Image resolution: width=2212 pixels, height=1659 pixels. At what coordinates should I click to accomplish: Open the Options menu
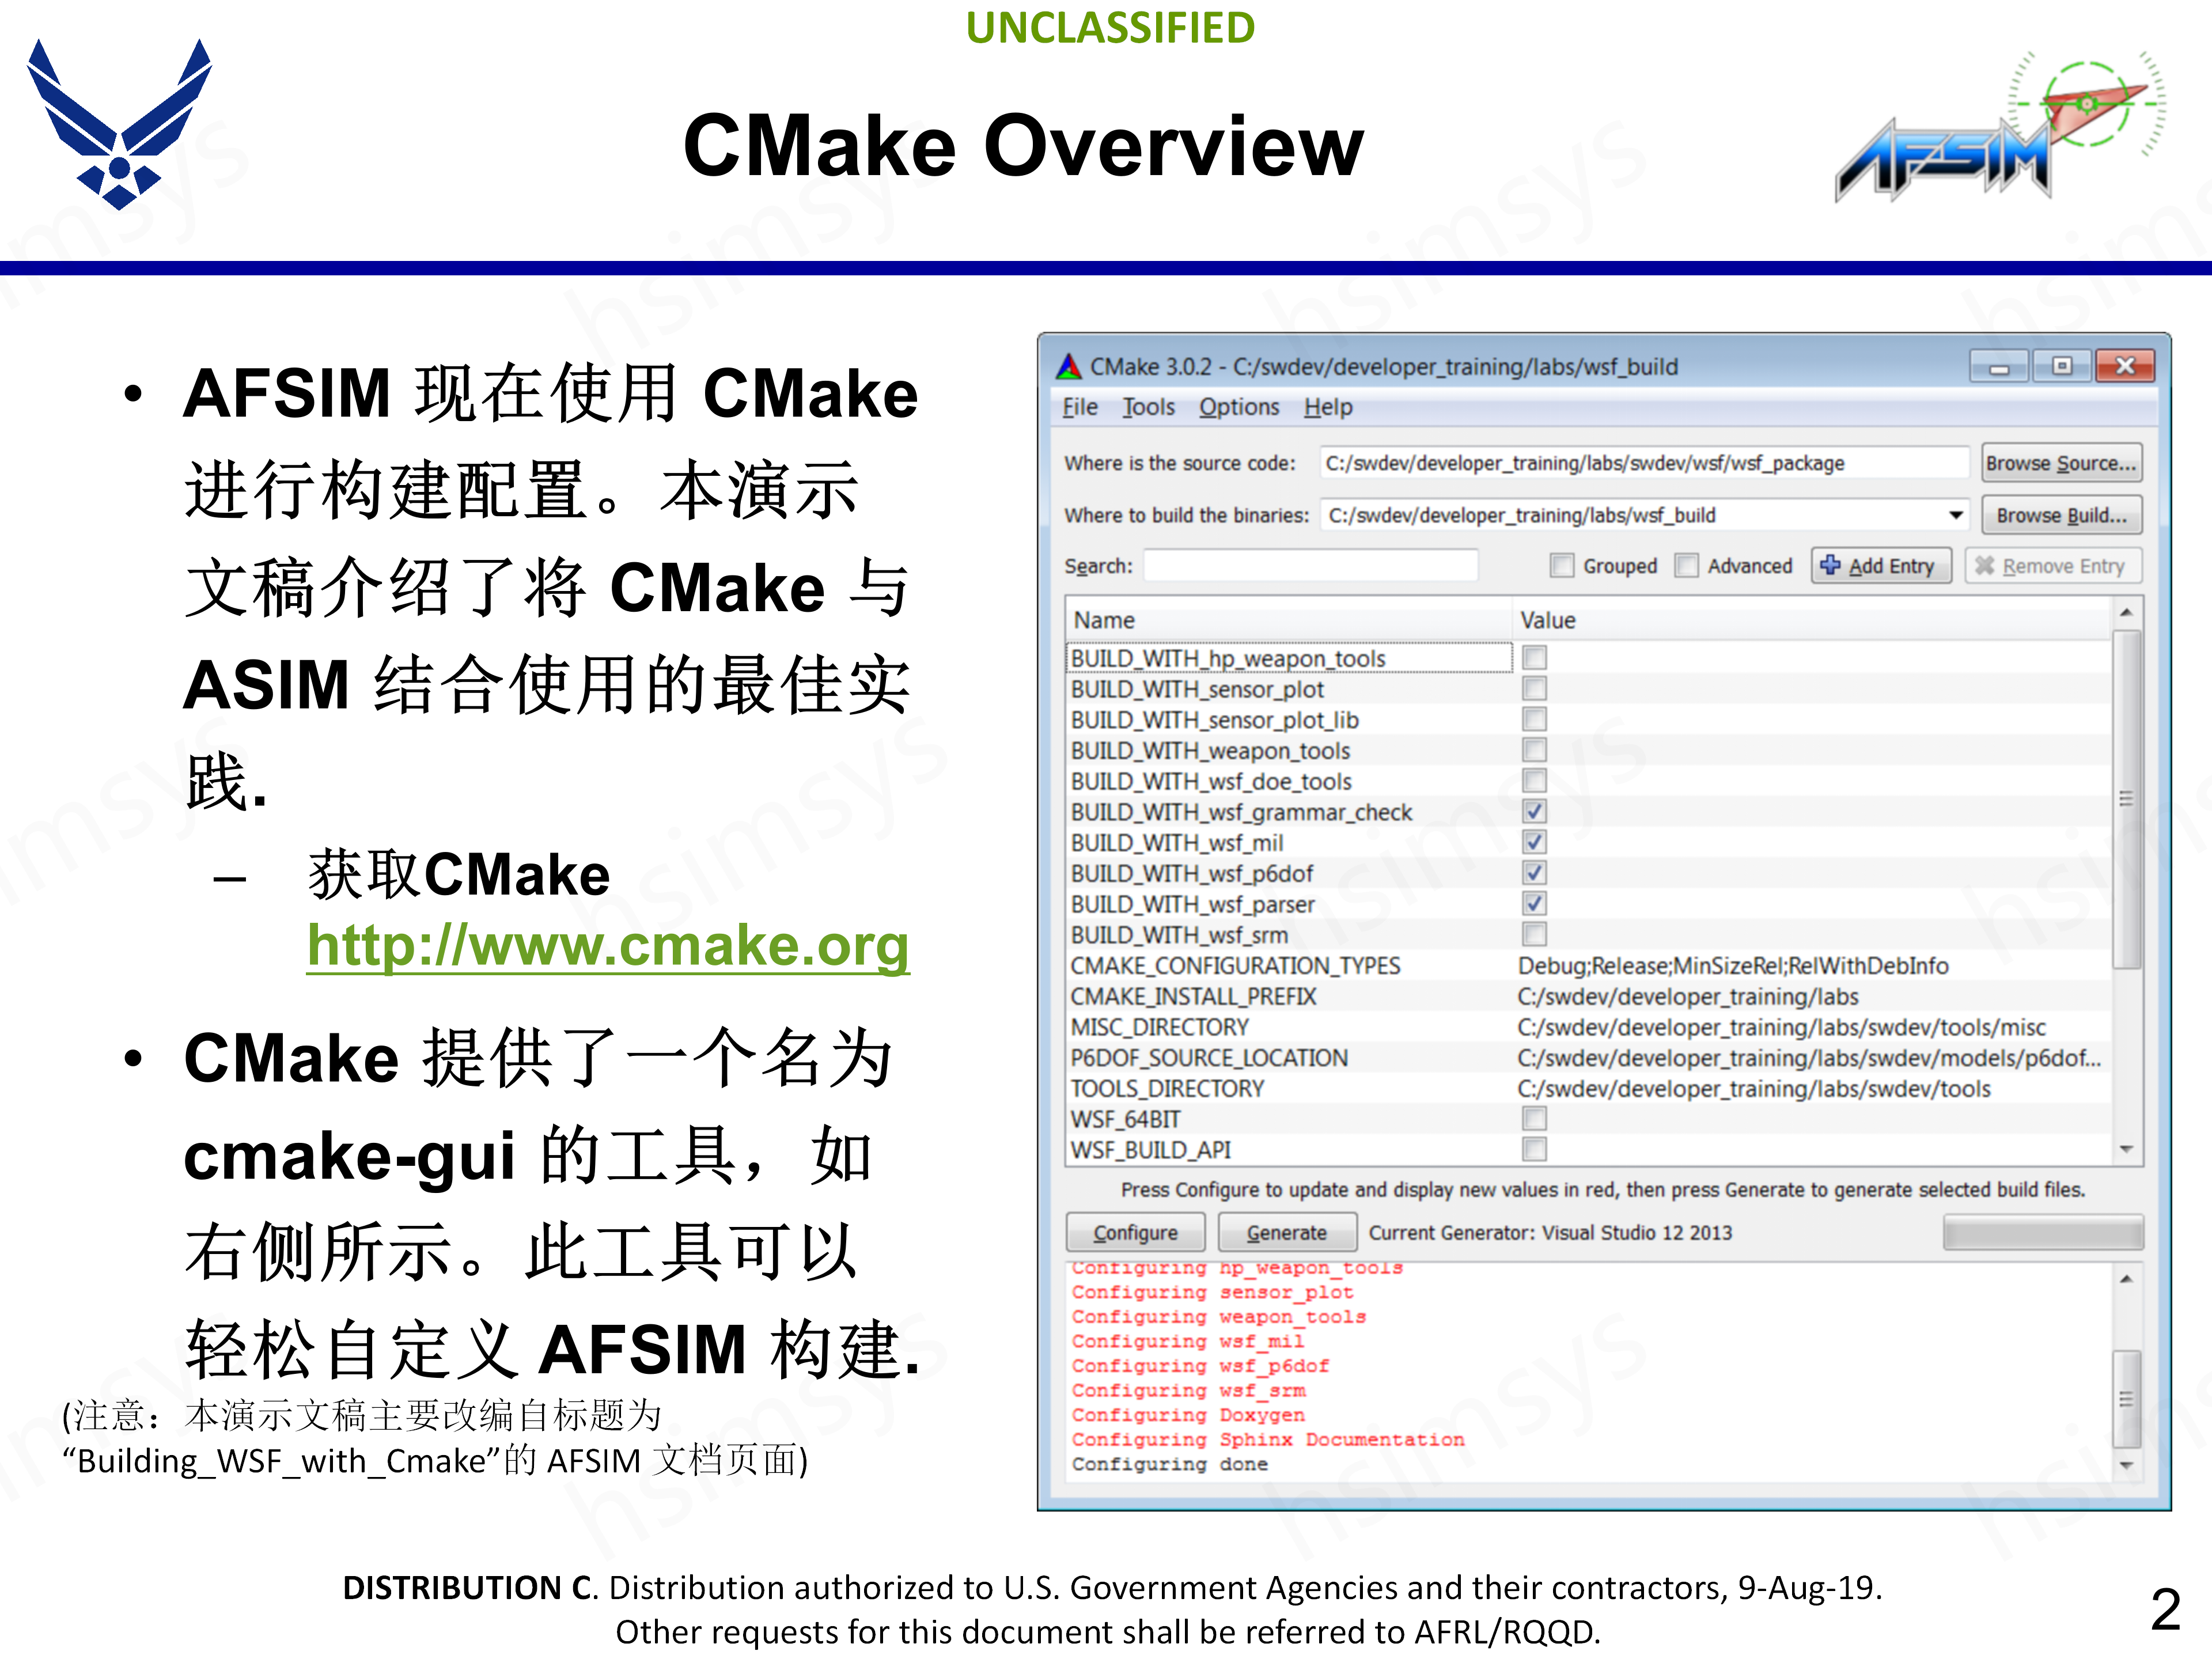1239,407
